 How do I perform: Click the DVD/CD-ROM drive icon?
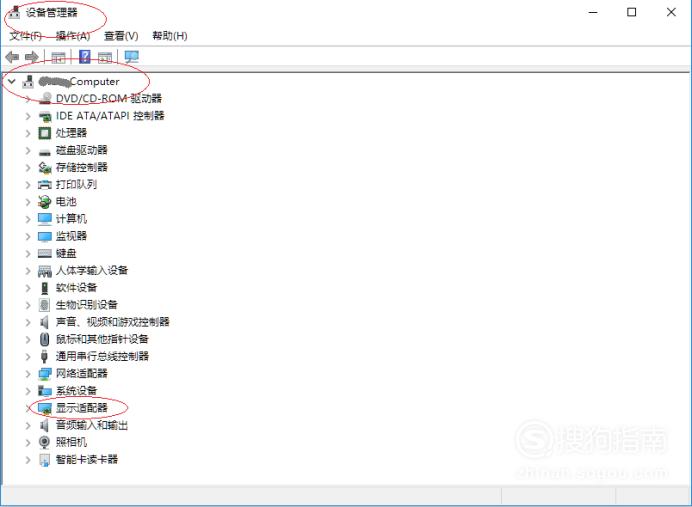[x=45, y=98]
